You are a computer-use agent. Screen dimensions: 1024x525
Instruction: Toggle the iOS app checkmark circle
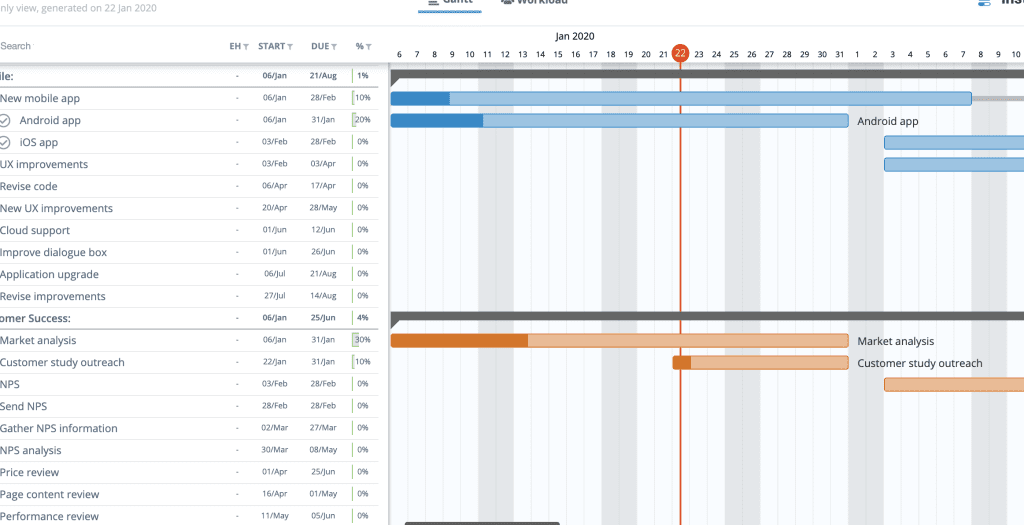(5, 142)
